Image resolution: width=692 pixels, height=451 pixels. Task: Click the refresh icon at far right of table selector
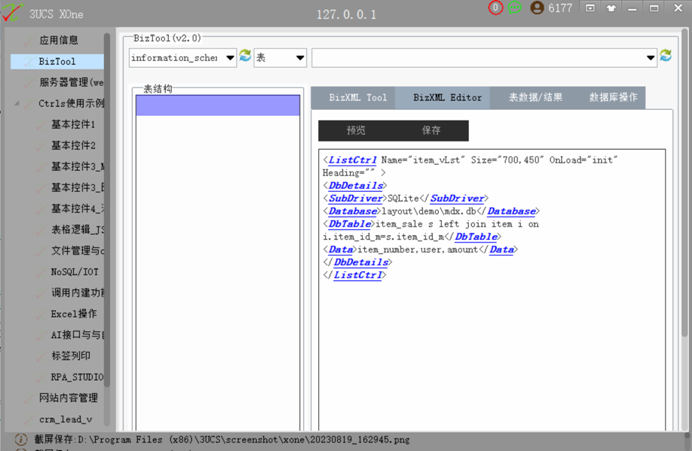[x=666, y=56]
